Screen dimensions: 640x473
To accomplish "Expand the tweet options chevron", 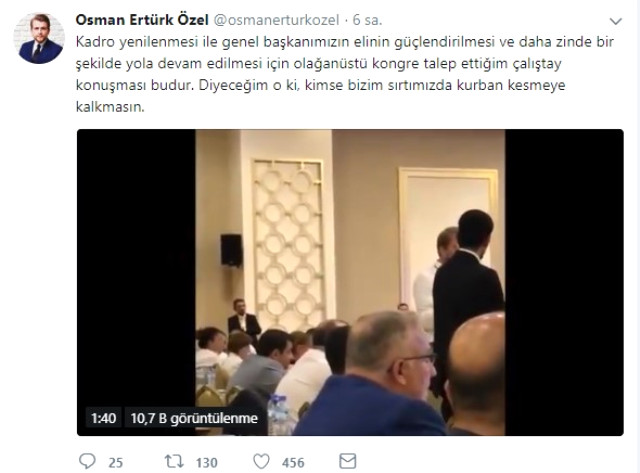I will coord(615,21).
